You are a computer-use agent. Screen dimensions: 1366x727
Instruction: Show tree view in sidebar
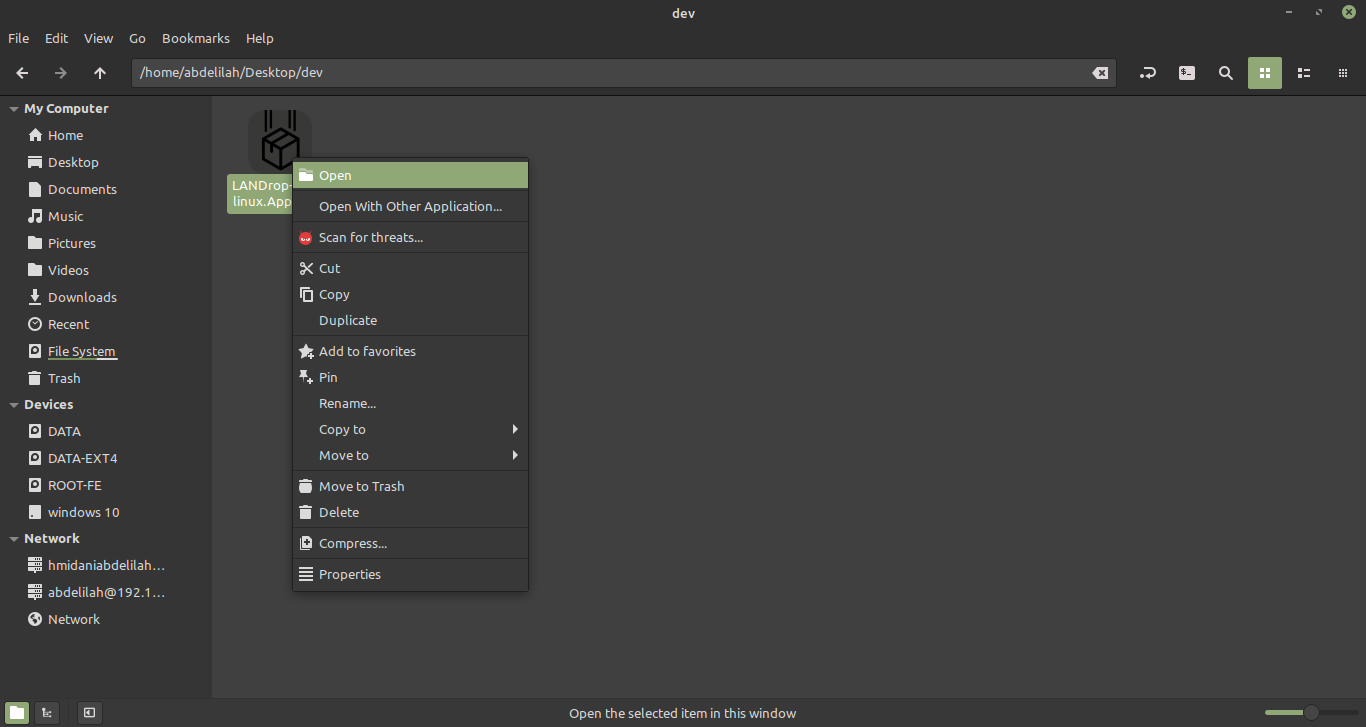47,713
